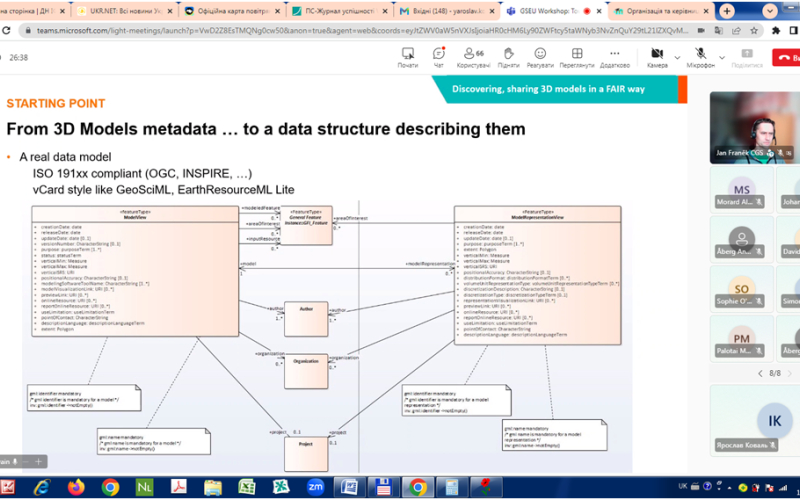Viewport: 800px width, 500px height.
Task: Show hidden tray icons arrow
Action: [x=730, y=488]
